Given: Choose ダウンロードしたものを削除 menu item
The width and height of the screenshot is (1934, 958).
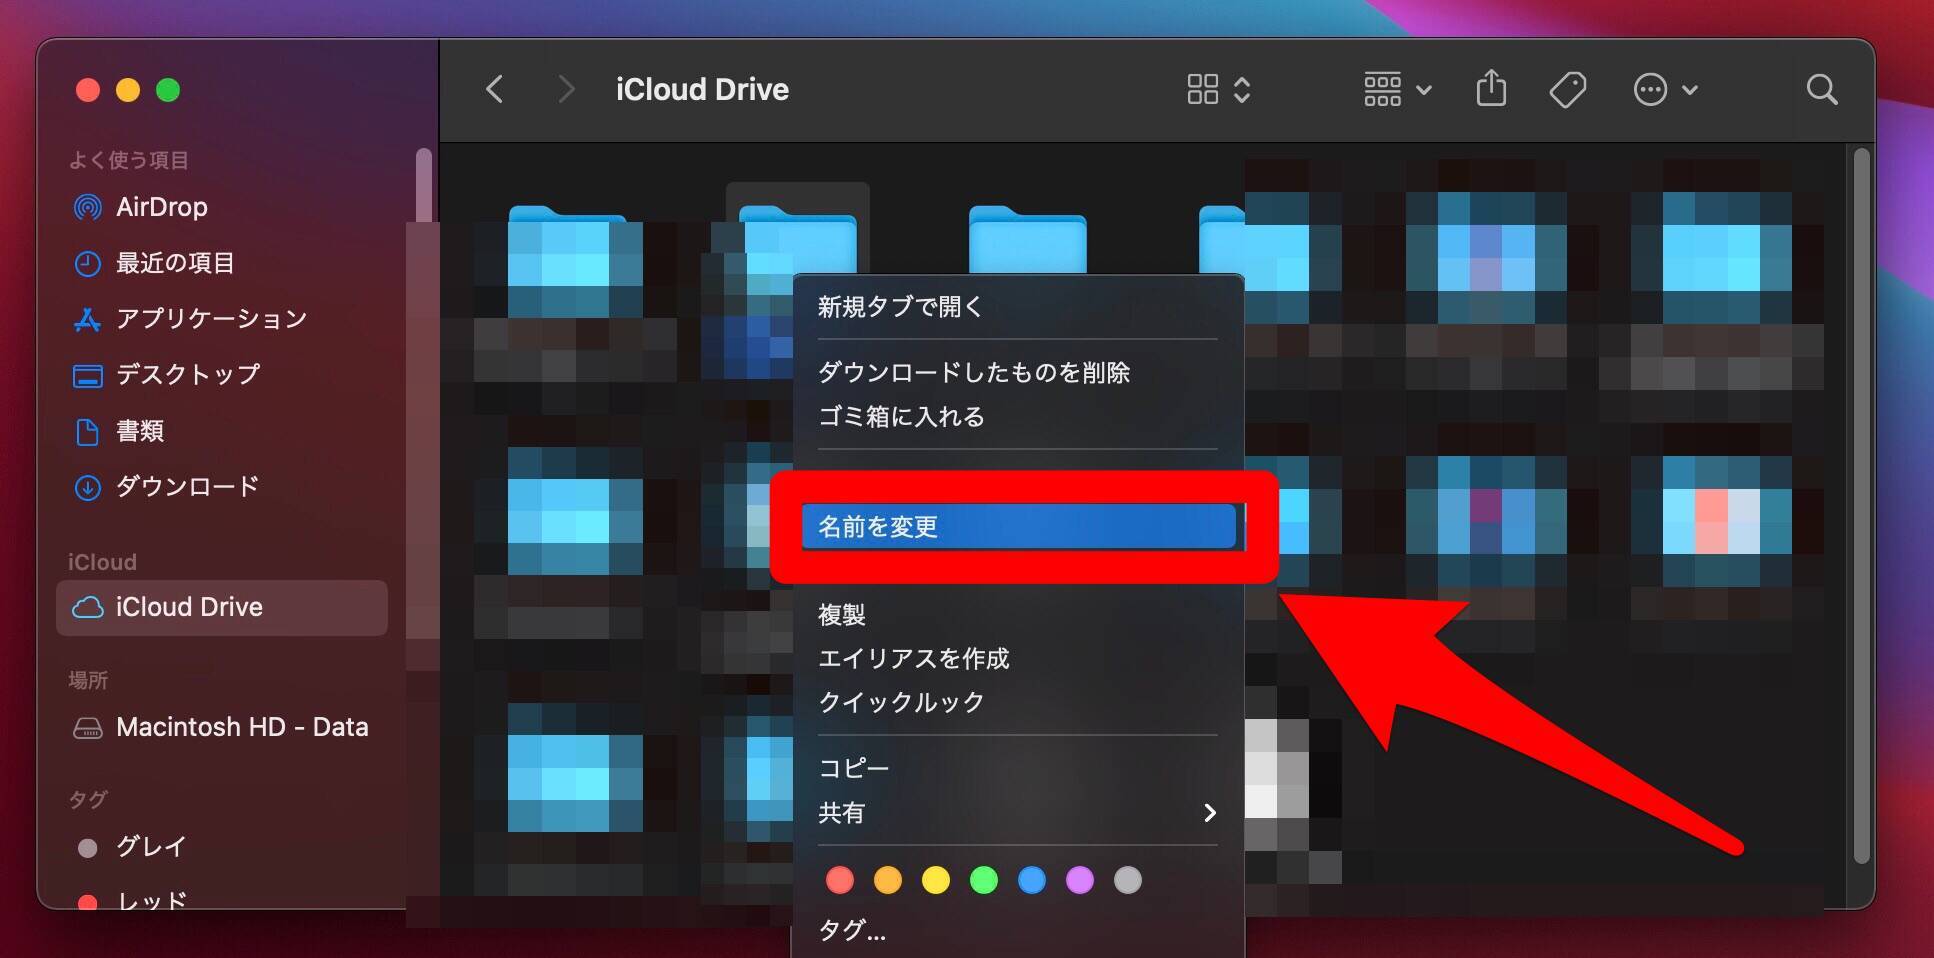Looking at the screenshot, I should pyautogui.click(x=1018, y=373).
